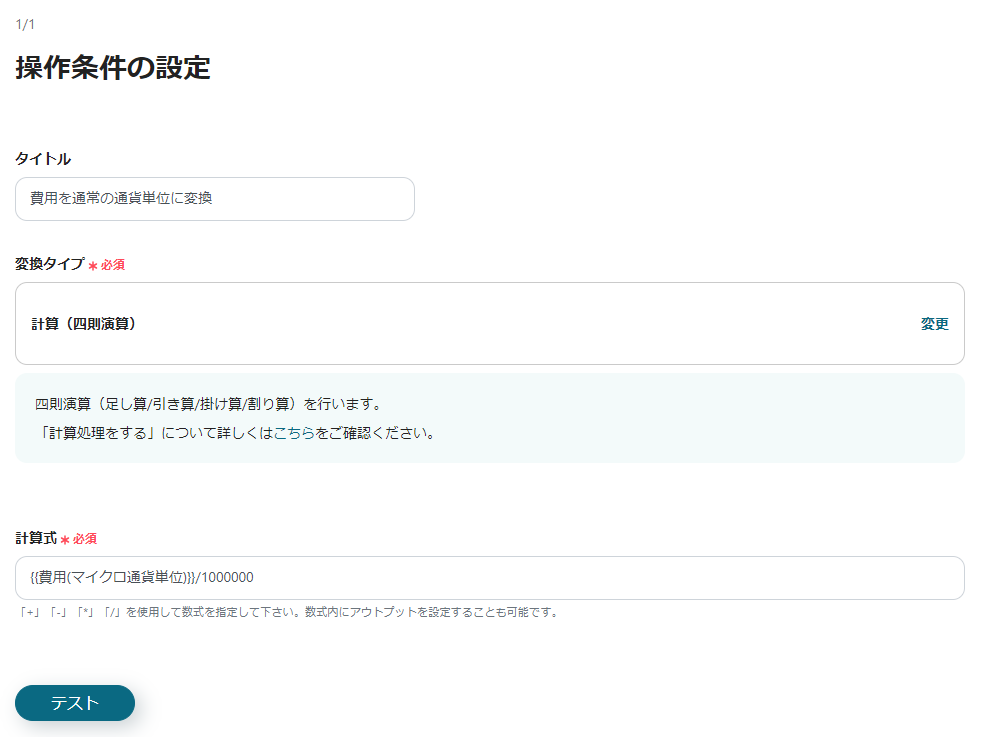Click the 必須 badge beside 変換タイプ
This screenshot has width=982, height=737.
(x=113, y=264)
